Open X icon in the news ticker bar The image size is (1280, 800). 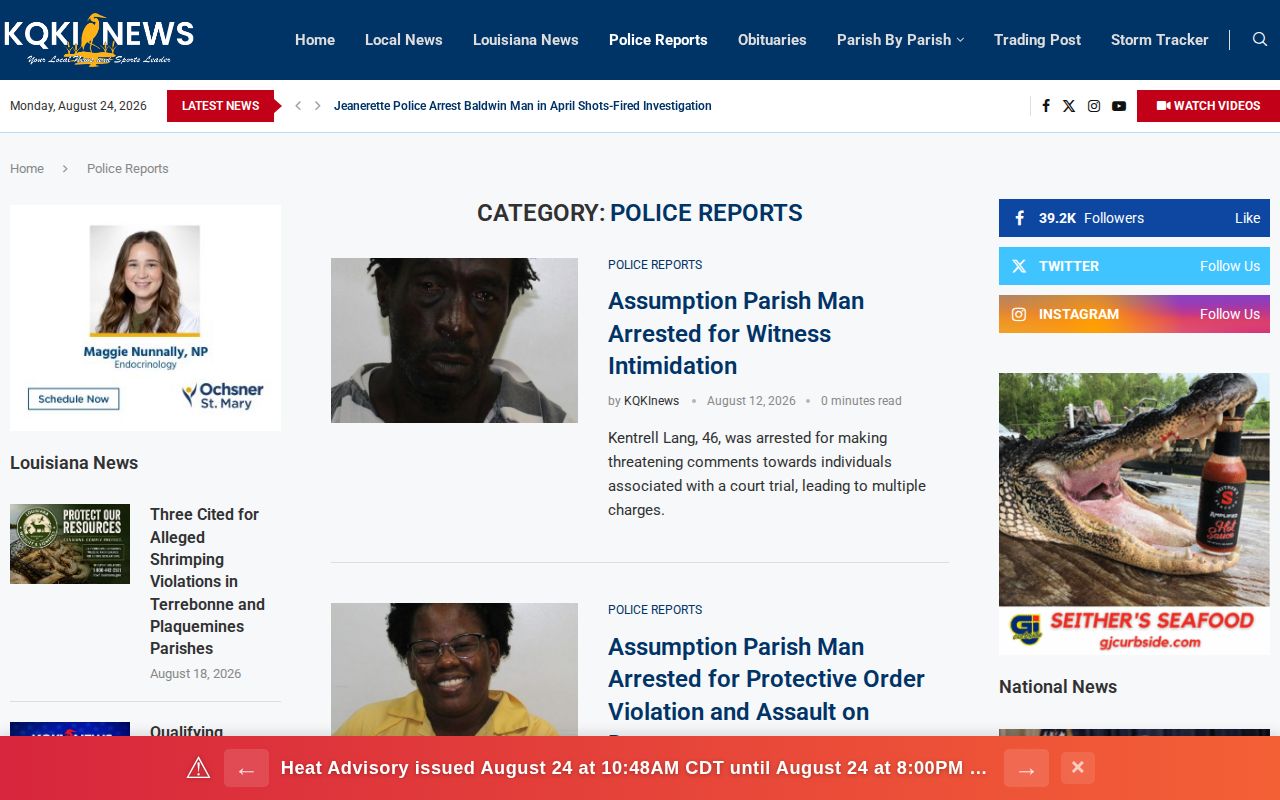pos(1069,106)
